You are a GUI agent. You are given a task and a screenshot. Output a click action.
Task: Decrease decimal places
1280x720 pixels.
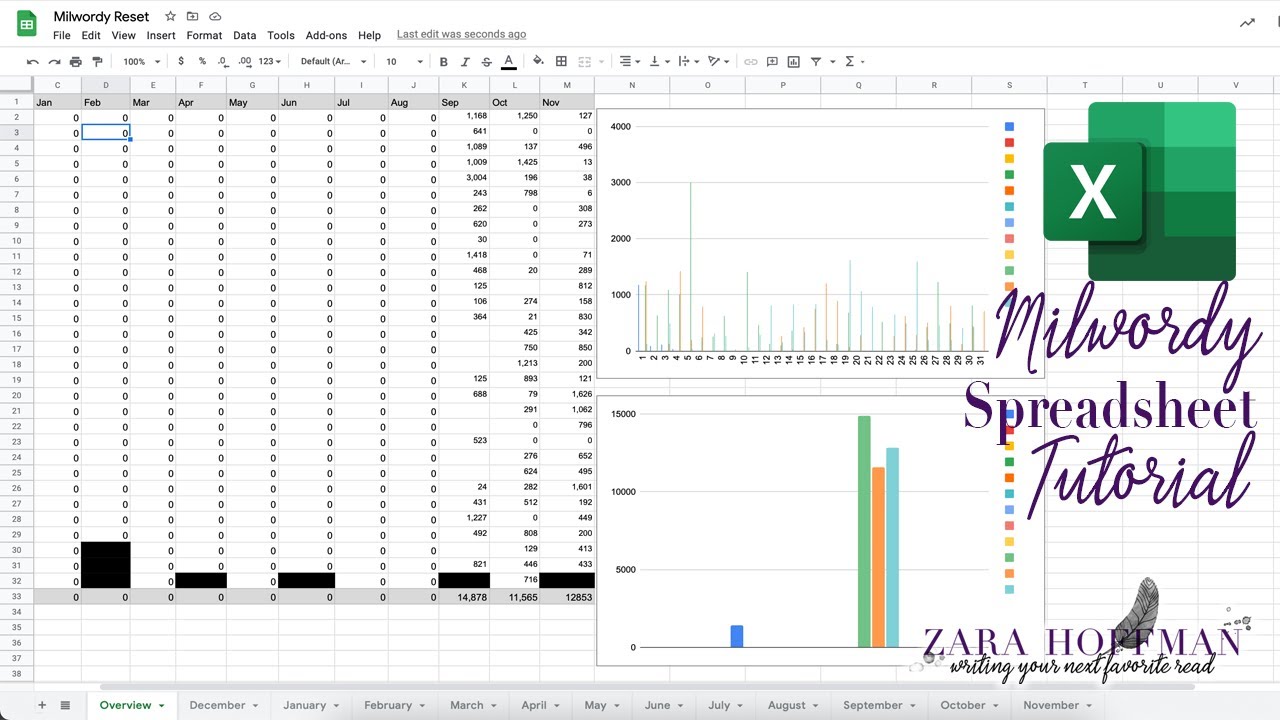(223, 62)
